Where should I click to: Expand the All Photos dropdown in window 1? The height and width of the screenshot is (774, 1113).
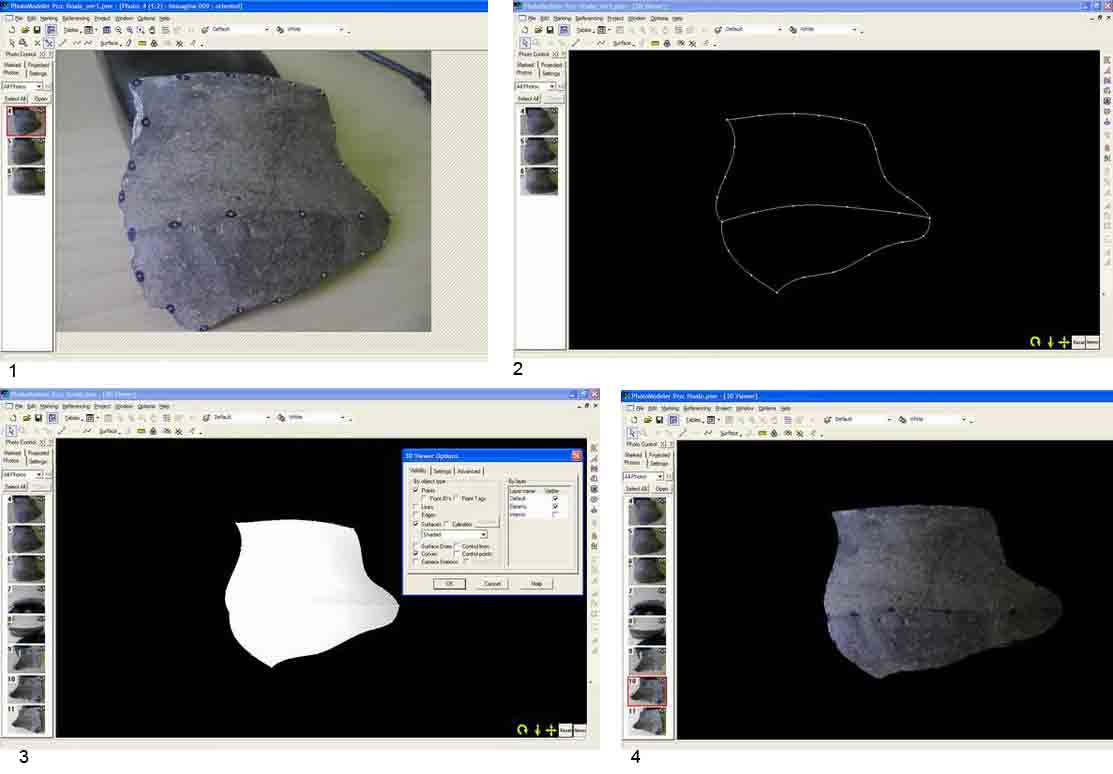46,87
